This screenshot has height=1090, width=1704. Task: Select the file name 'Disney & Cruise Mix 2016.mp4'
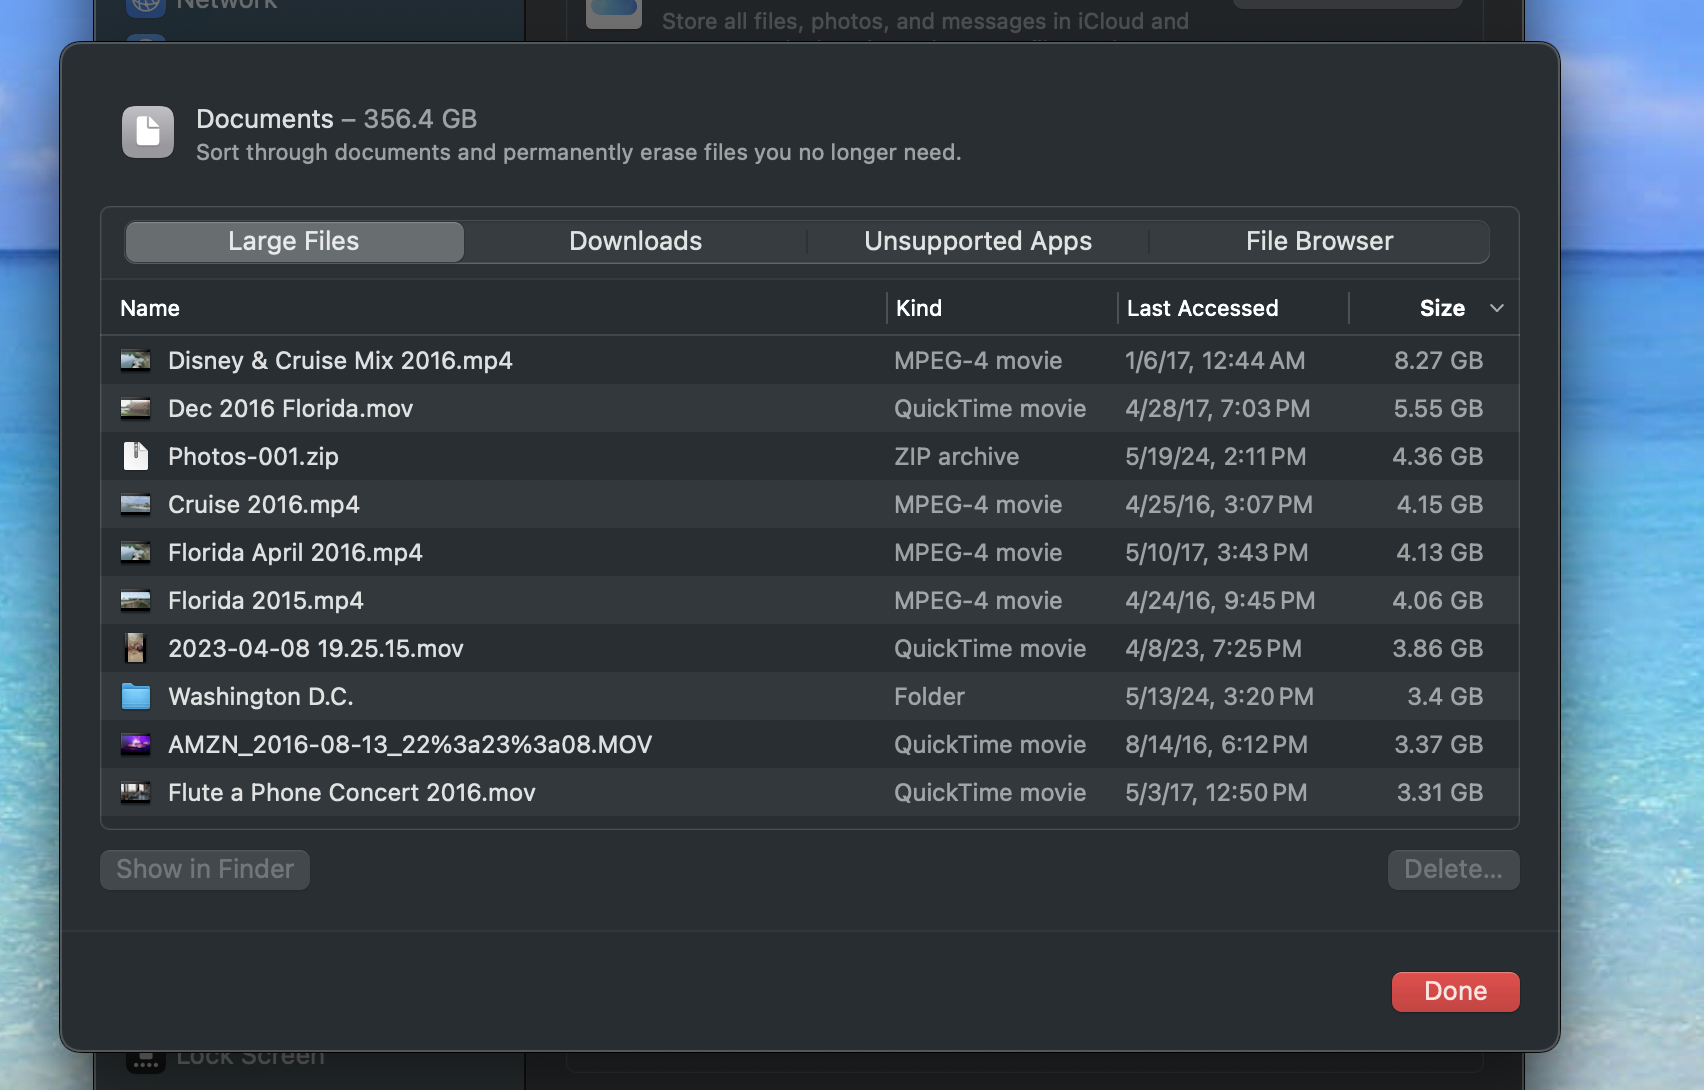[x=340, y=360]
